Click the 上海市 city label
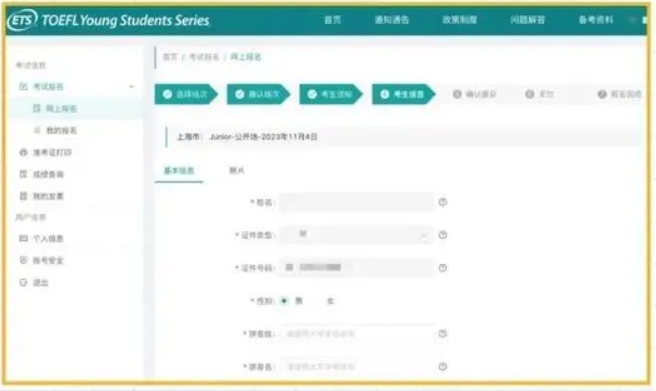Viewport: 656px width, 391px height. click(189, 137)
